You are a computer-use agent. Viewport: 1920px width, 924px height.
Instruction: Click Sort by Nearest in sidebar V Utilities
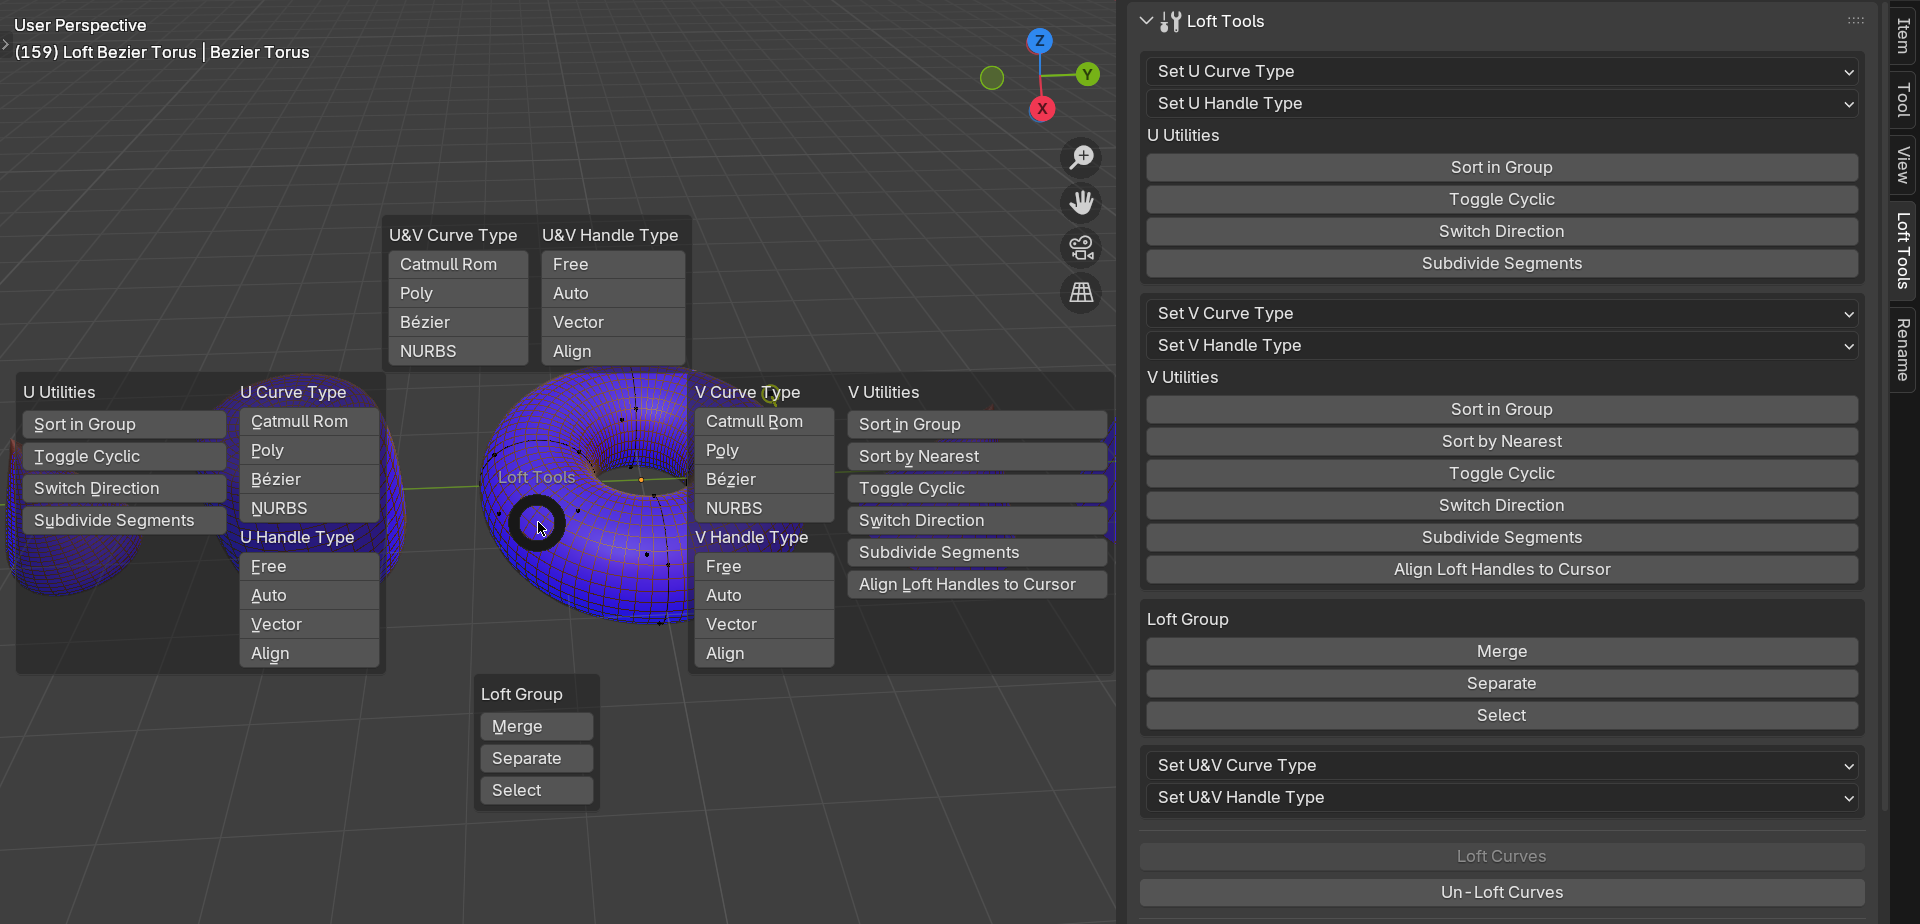click(x=1502, y=441)
